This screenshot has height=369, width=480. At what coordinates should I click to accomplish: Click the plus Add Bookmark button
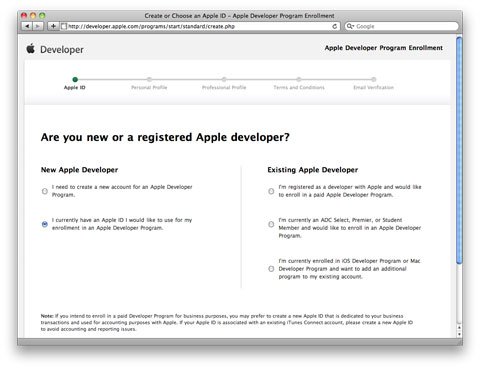coord(53,26)
